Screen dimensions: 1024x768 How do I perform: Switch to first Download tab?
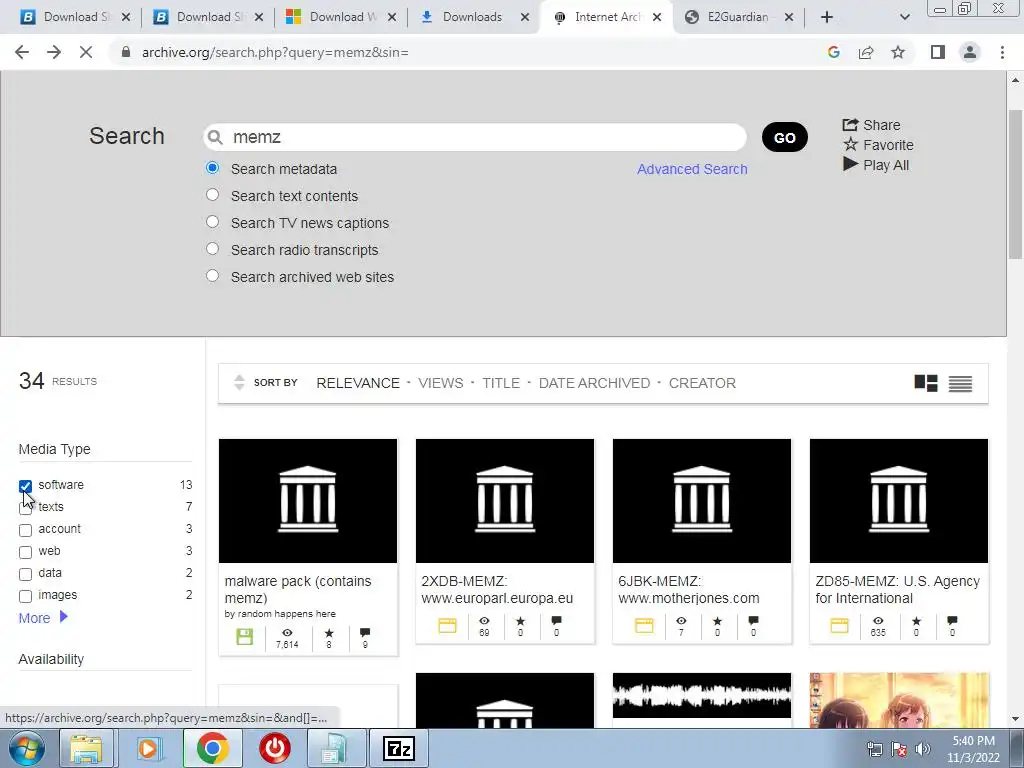(x=74, y=17)
